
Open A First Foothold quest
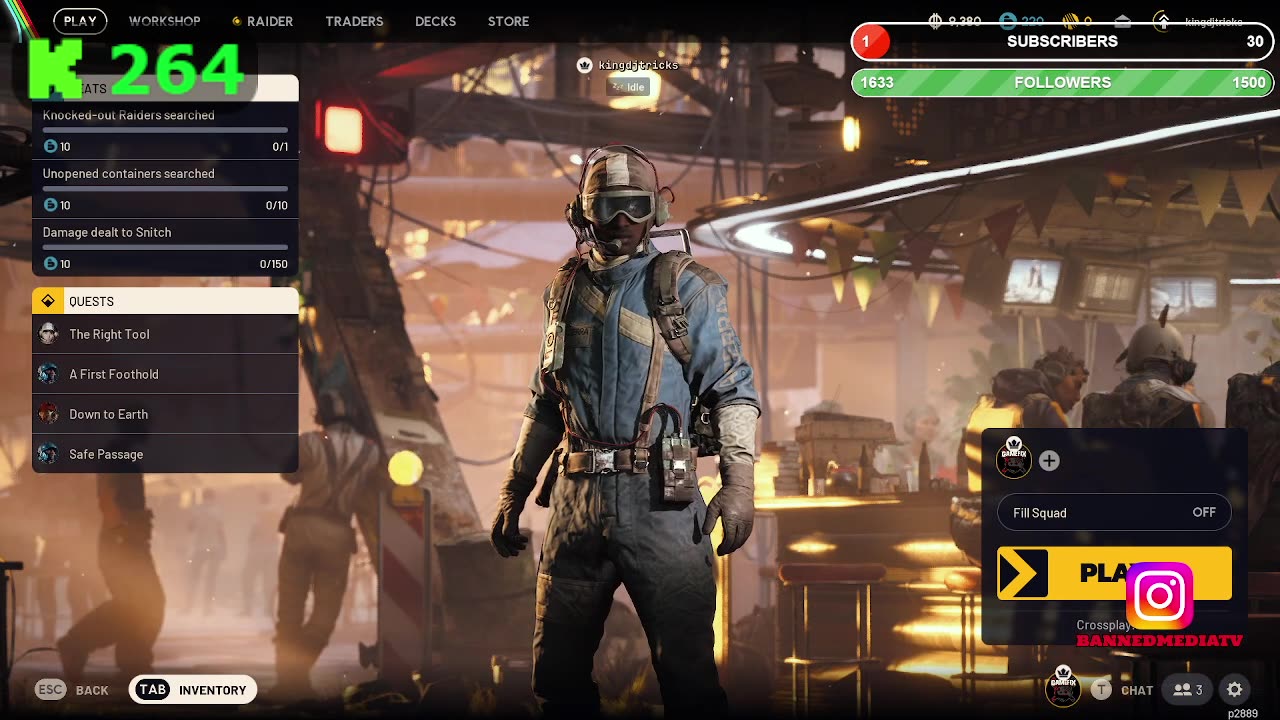165,374
